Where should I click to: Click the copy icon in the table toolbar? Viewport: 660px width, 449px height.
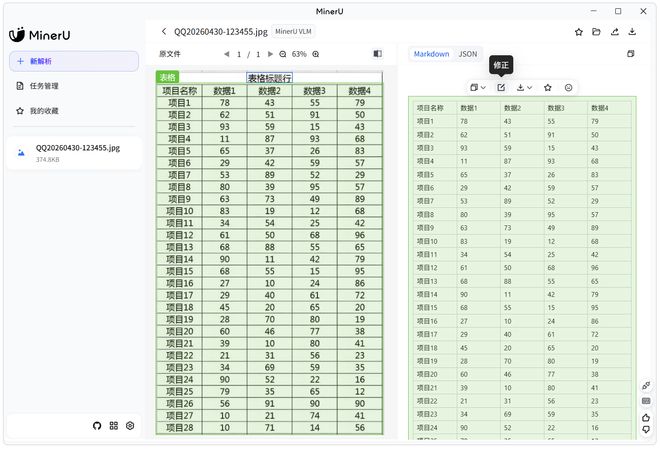pos(474,88)
